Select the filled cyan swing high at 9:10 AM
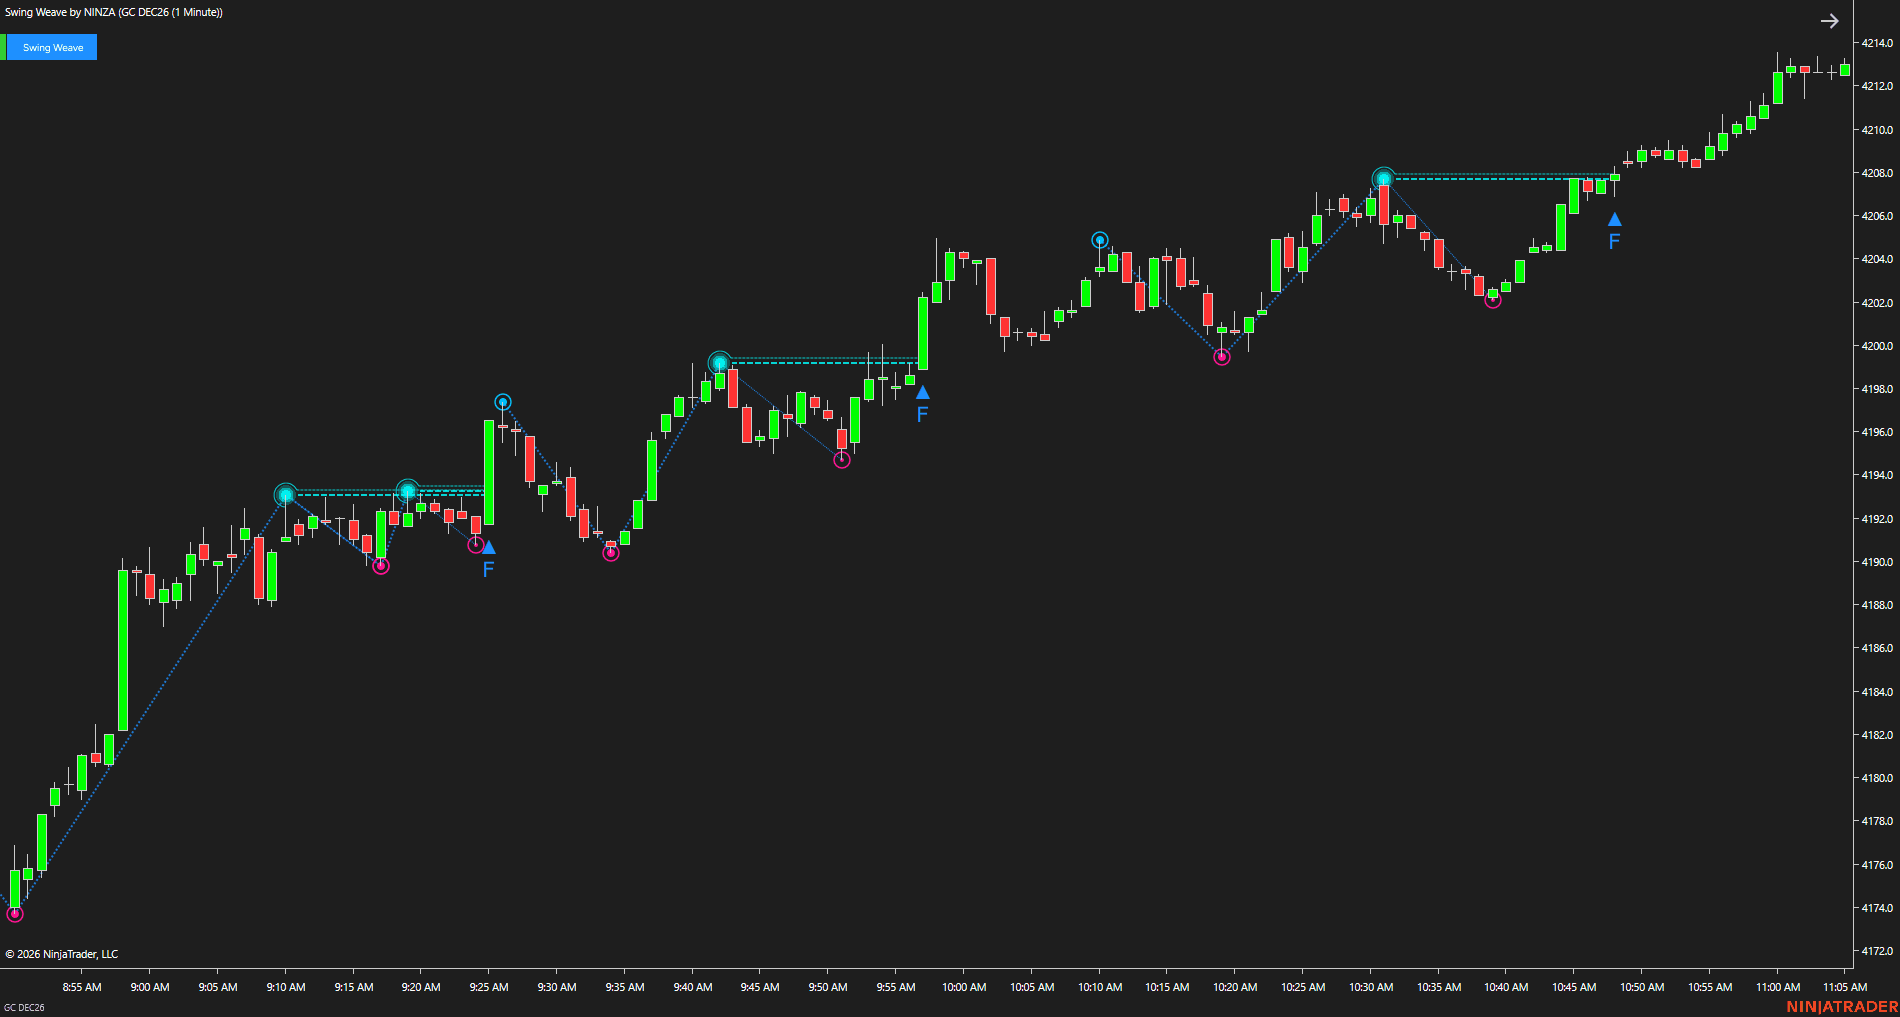Image resolution: width=1900 pixels, height=1017 pixels. click(x=286, y=494)
